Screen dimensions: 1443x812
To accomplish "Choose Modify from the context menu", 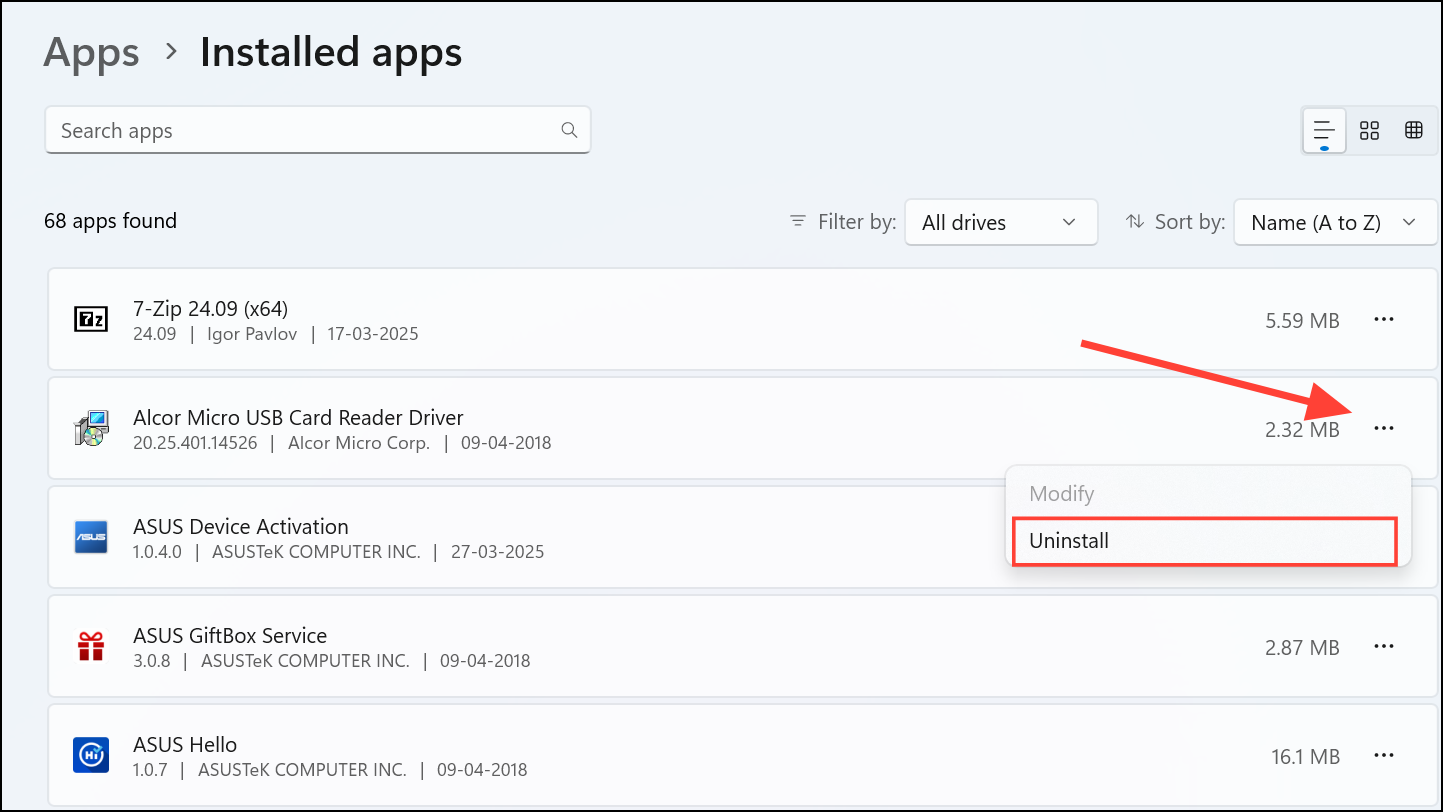I will (x=1061, y=493).
